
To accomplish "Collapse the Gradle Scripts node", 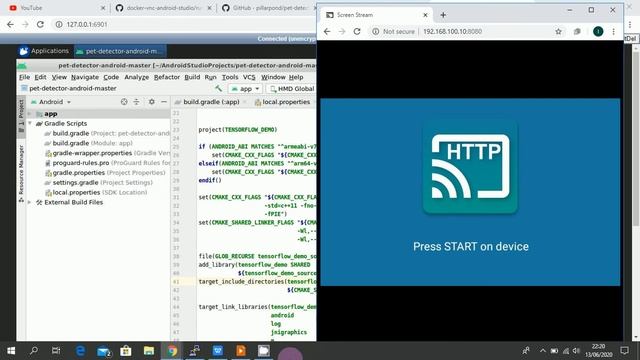I will [30, 123].
